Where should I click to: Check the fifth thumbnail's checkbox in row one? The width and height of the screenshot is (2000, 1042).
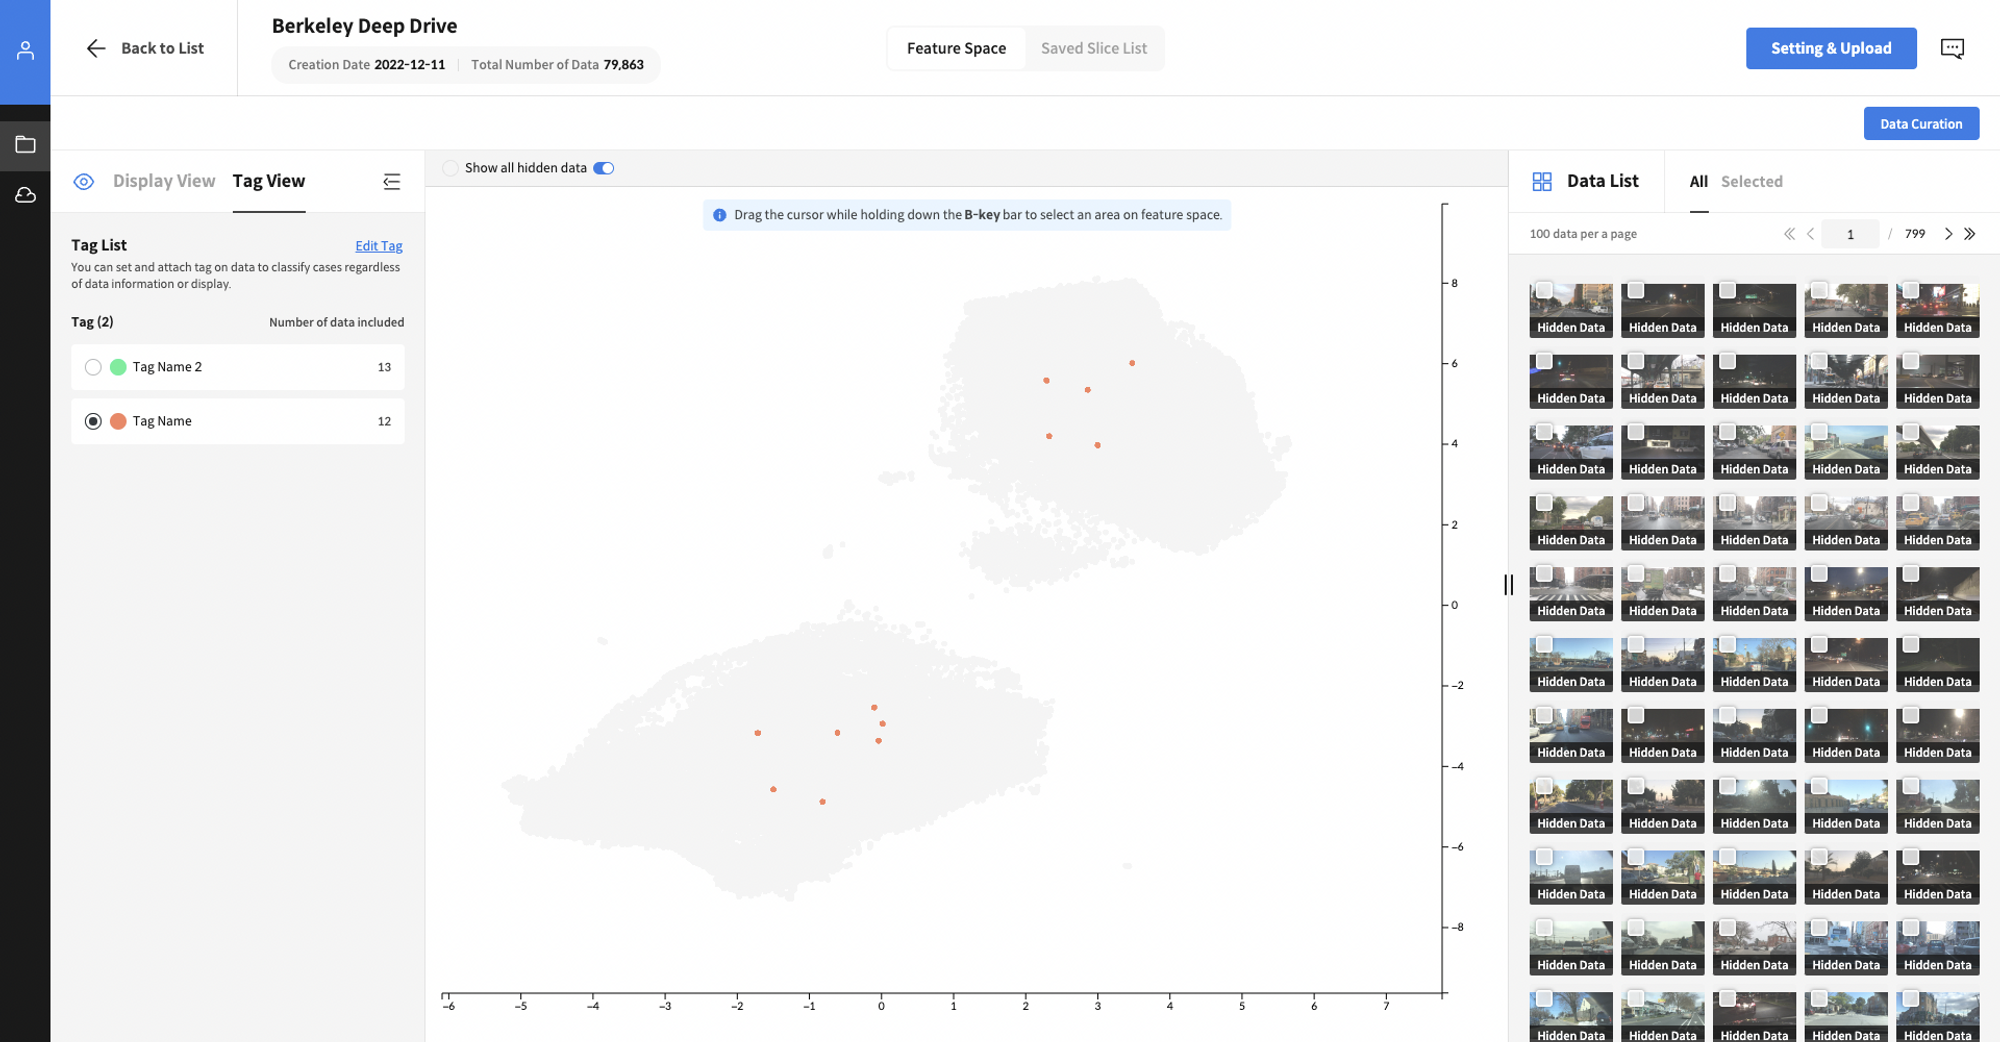(x=1911, y=290)
